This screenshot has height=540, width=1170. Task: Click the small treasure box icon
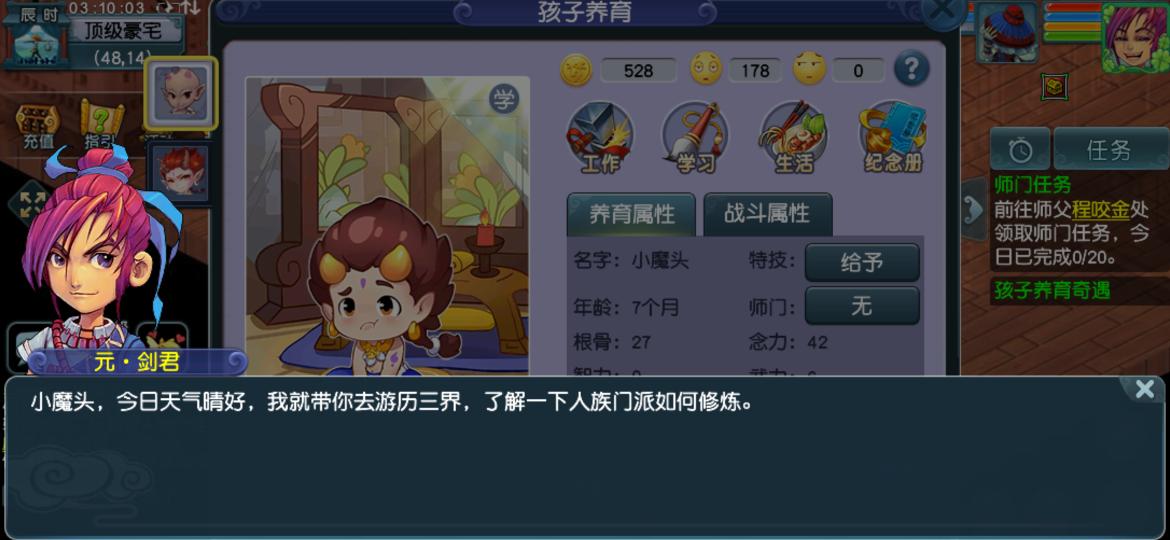[x=1054, y=87]
